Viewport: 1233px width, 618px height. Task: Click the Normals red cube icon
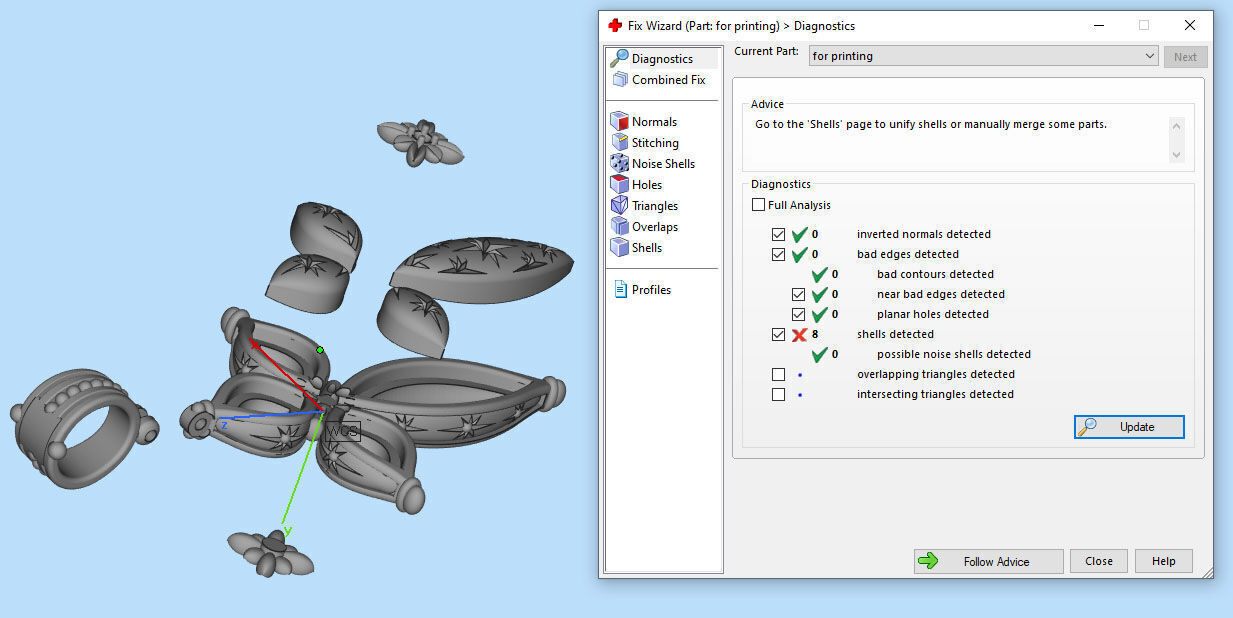[619, 122]
